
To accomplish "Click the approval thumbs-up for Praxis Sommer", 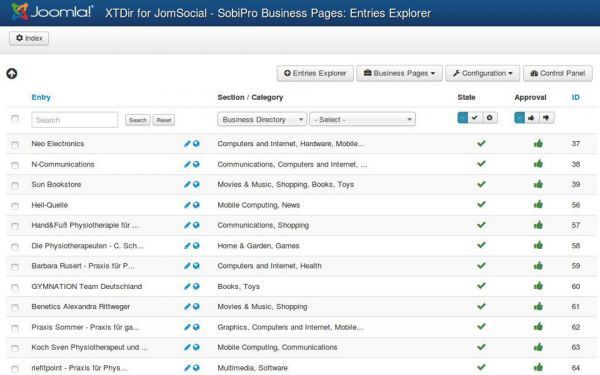I will click(x=538, y=327).
